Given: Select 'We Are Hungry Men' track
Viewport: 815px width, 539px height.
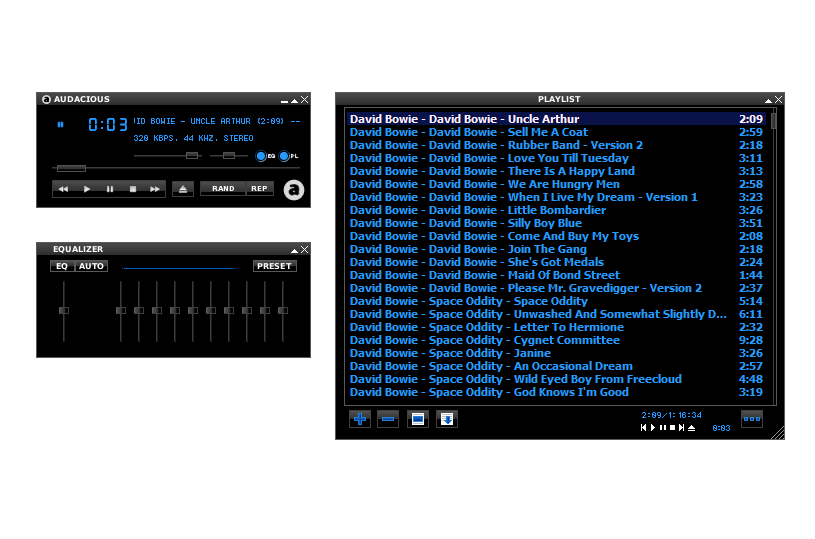Looking at the screenshot, I should (556, 184).
